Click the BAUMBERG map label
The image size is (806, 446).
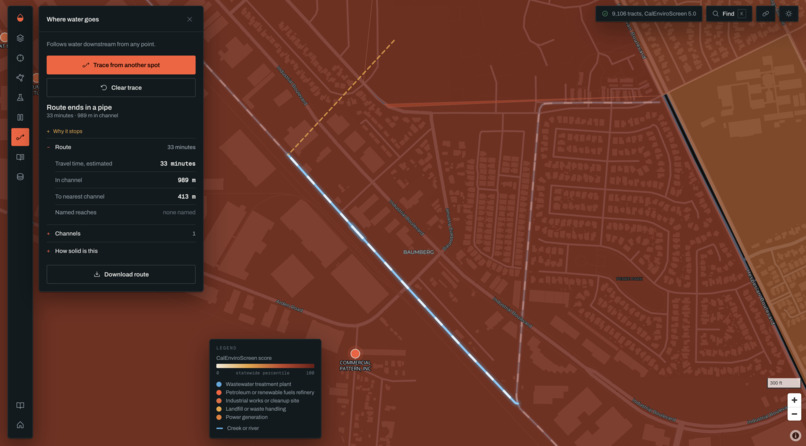pos(418,252)
